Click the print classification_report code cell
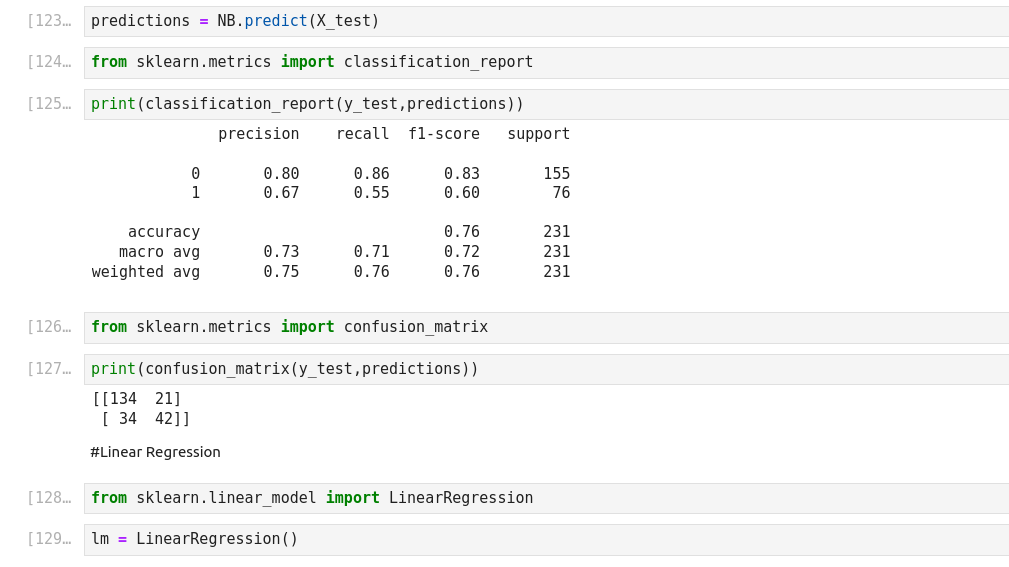Screen dimensions: 1009x567 (x=545, y=104)
